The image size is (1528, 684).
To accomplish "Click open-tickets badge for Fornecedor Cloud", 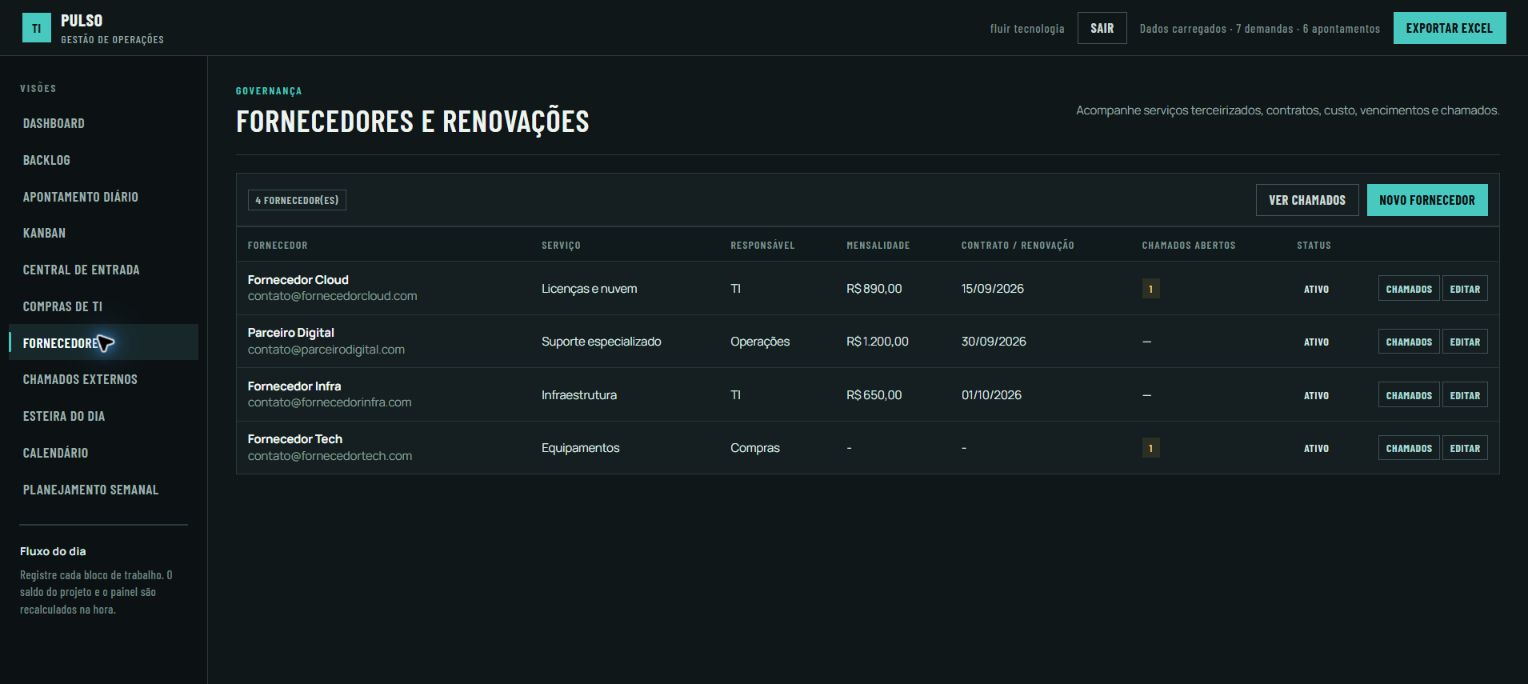I will coord(1151,289).
